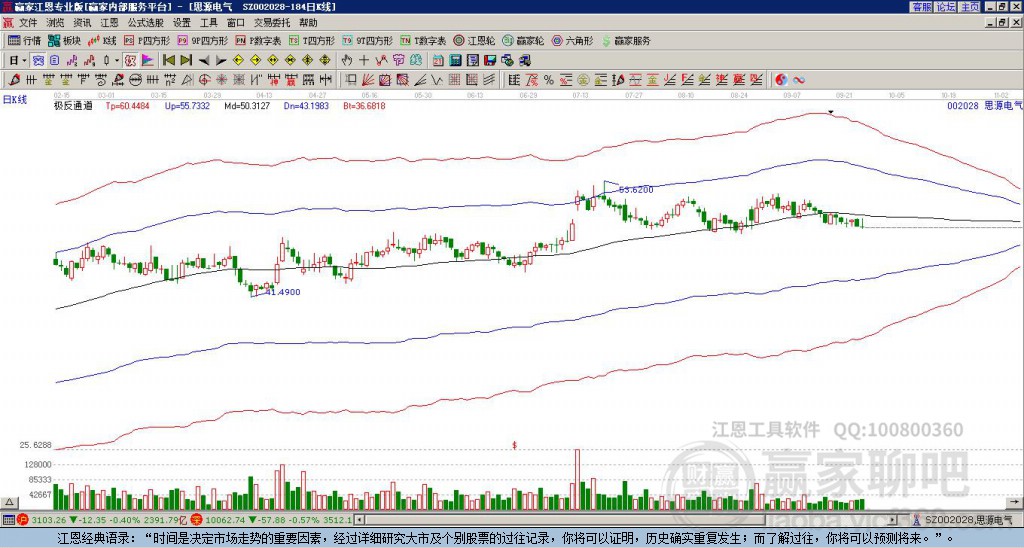Image resolution: width=1024 pixels, height=548 pixels.
Task: Click the yin-yang taiji icon
Action: click(x=781, y=80)
